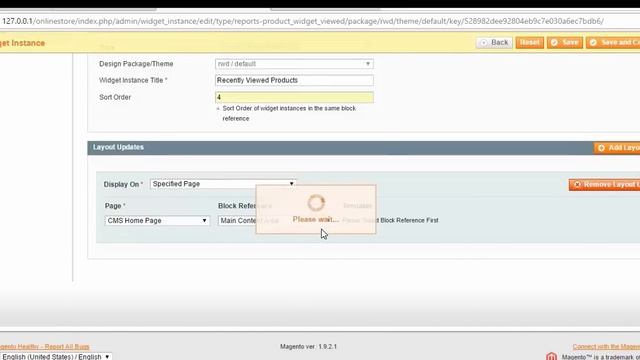Click the Reset button
Screen dimensions: 640x360
point(529,42)
